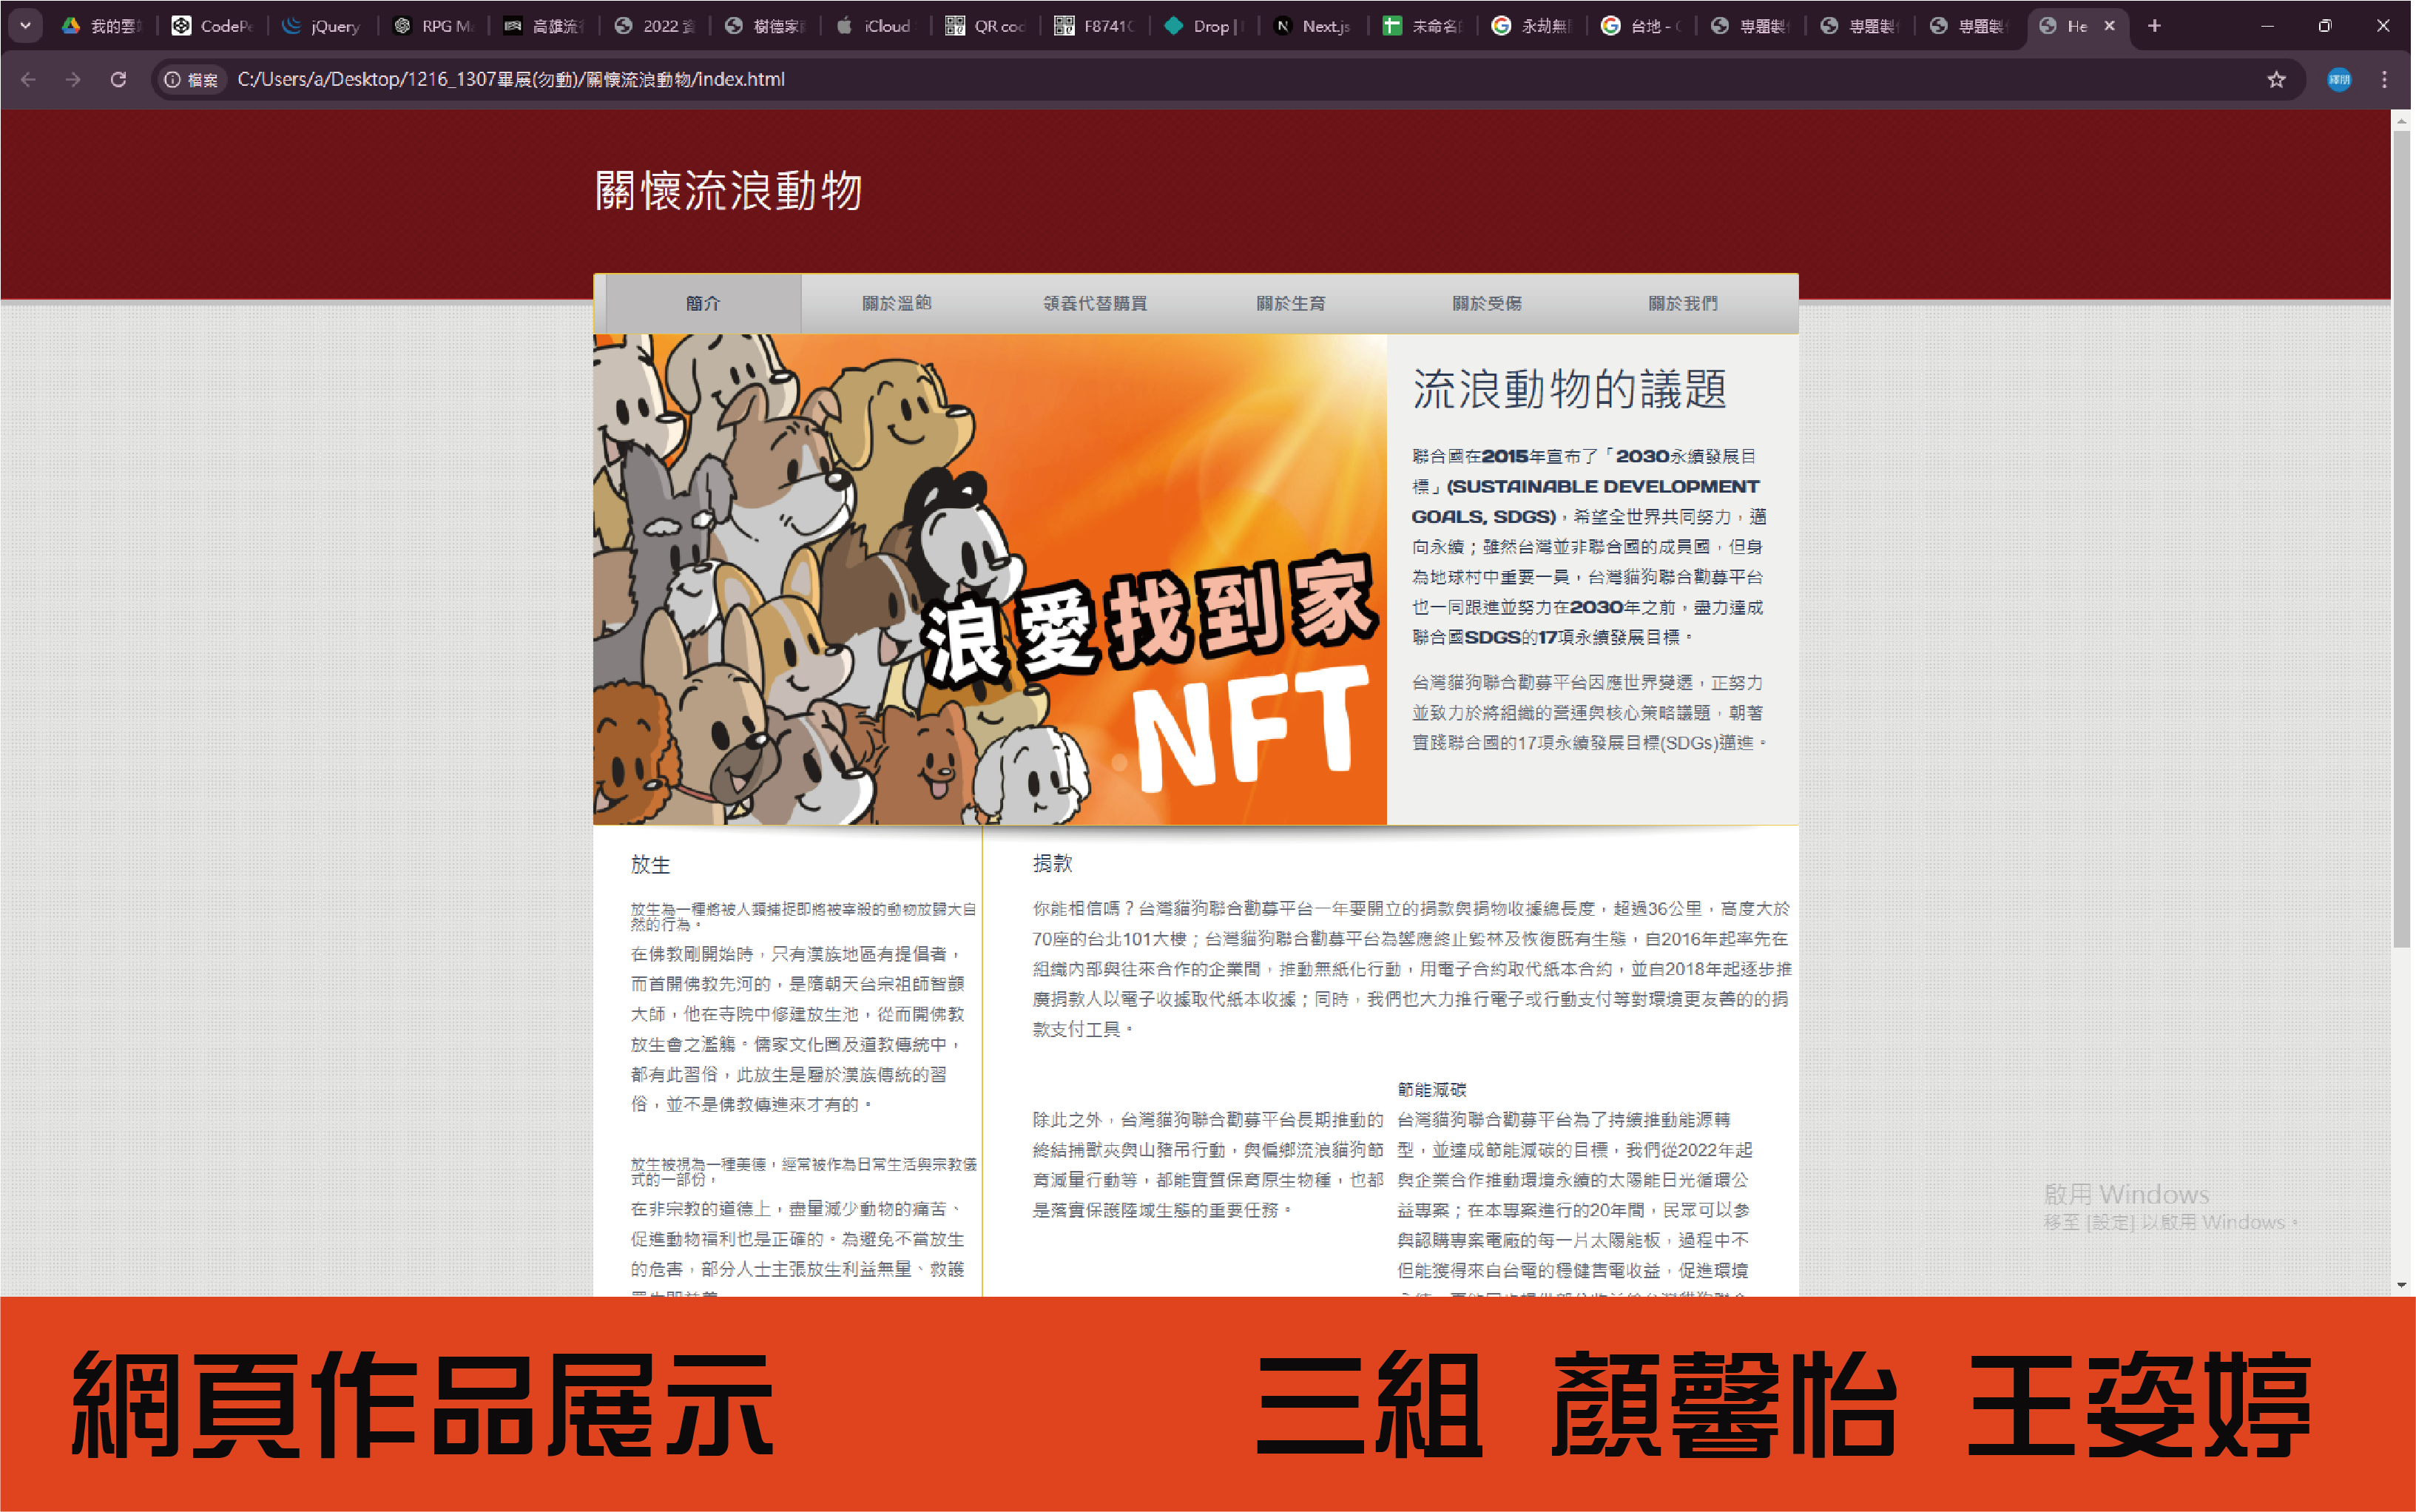This screenshot has width=2416, height=1512.
Task: Switch to the iCloud tab
Action: pos(874,26)
